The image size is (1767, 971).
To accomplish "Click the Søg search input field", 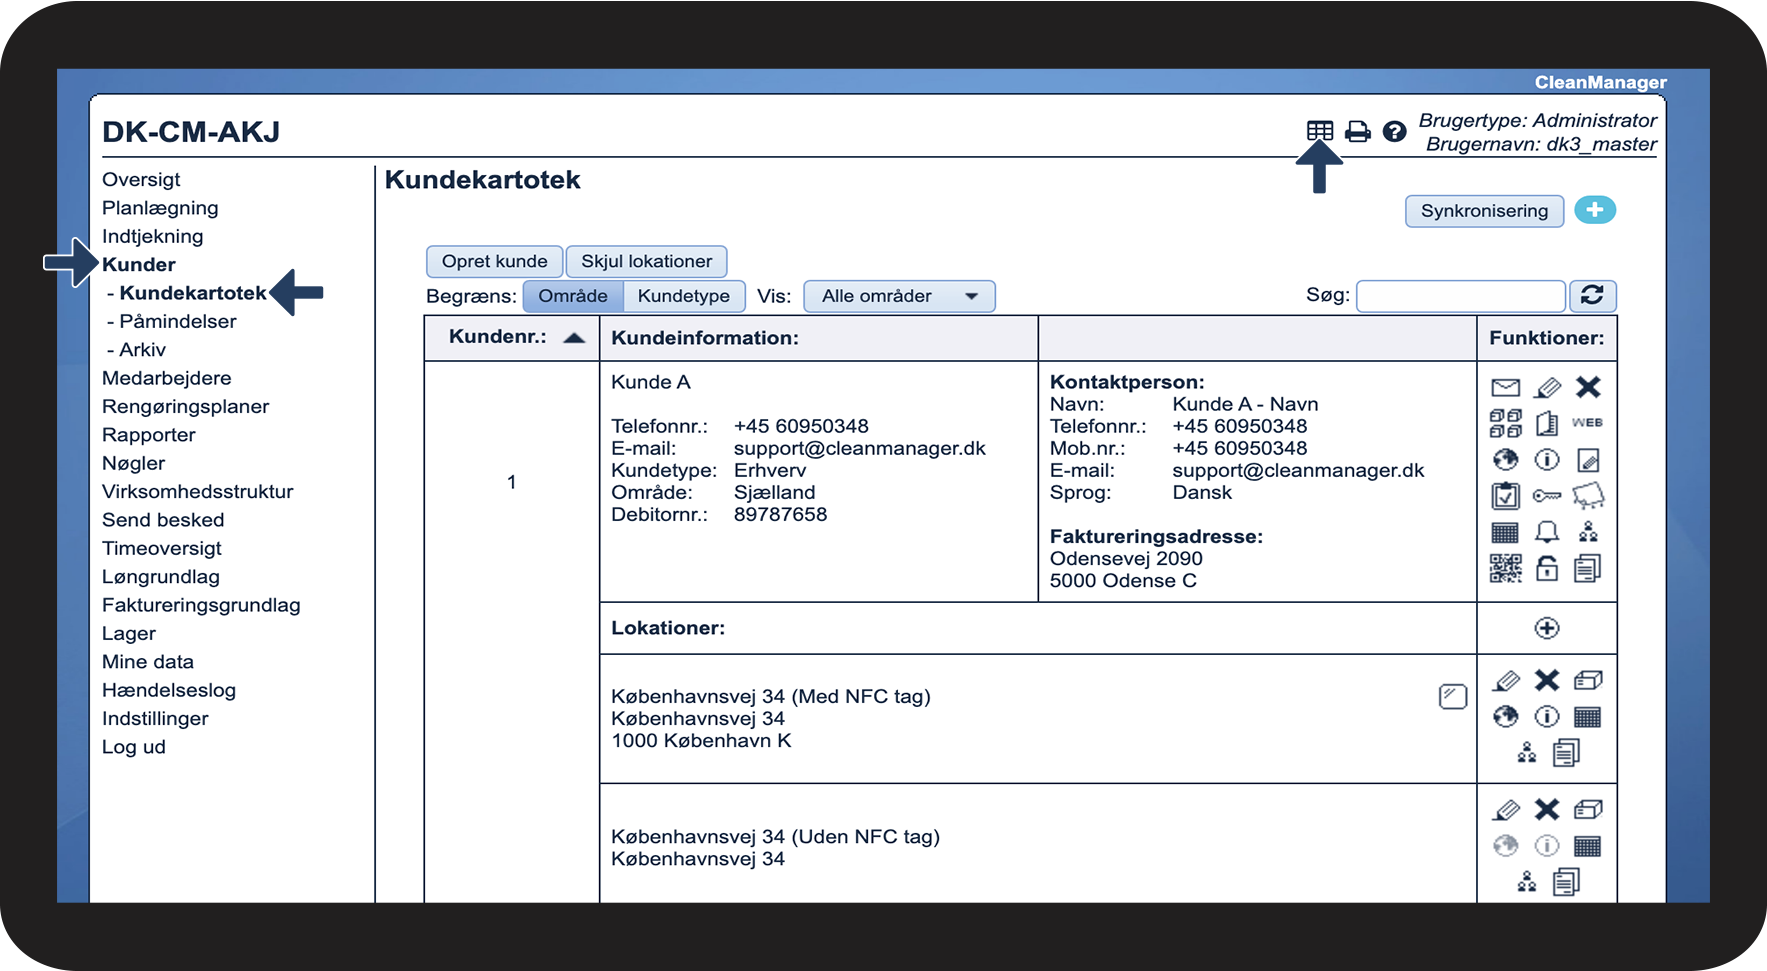I will [1460, 296].
